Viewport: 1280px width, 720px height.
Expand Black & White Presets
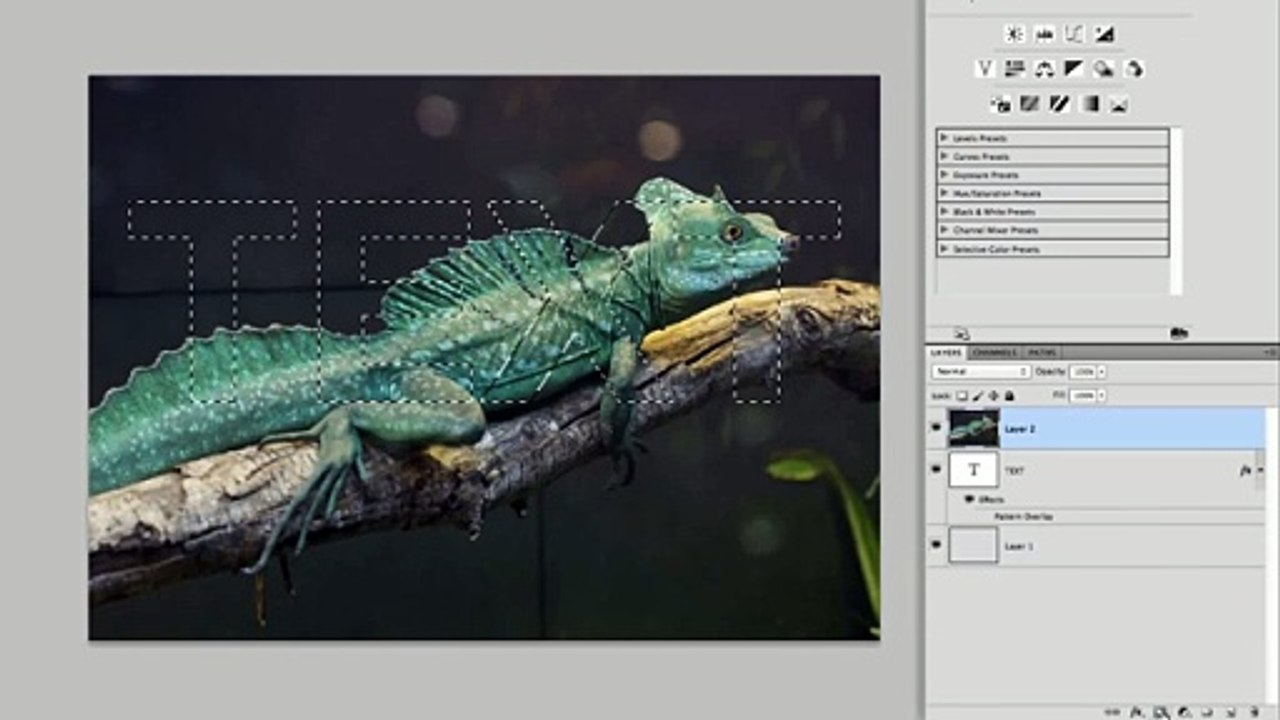coord(944,212)
